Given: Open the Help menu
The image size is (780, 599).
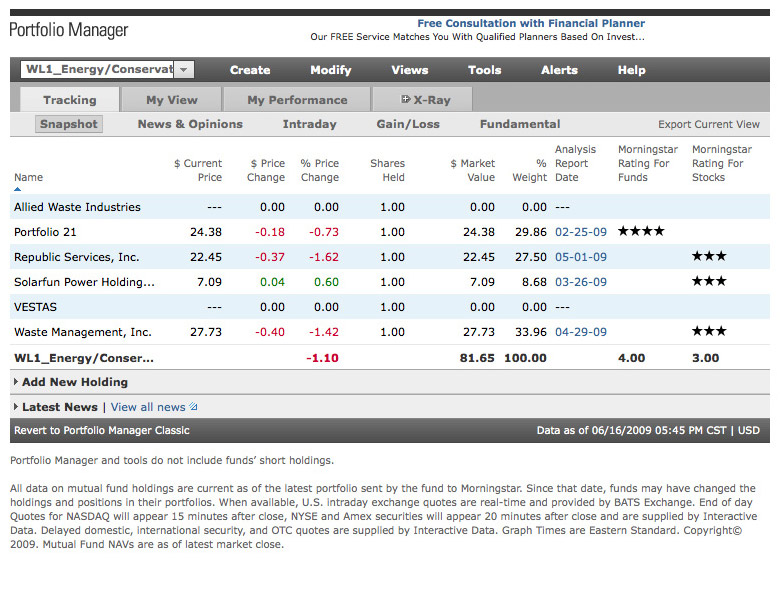Looking at the screenshot, I should coord(631,70).
